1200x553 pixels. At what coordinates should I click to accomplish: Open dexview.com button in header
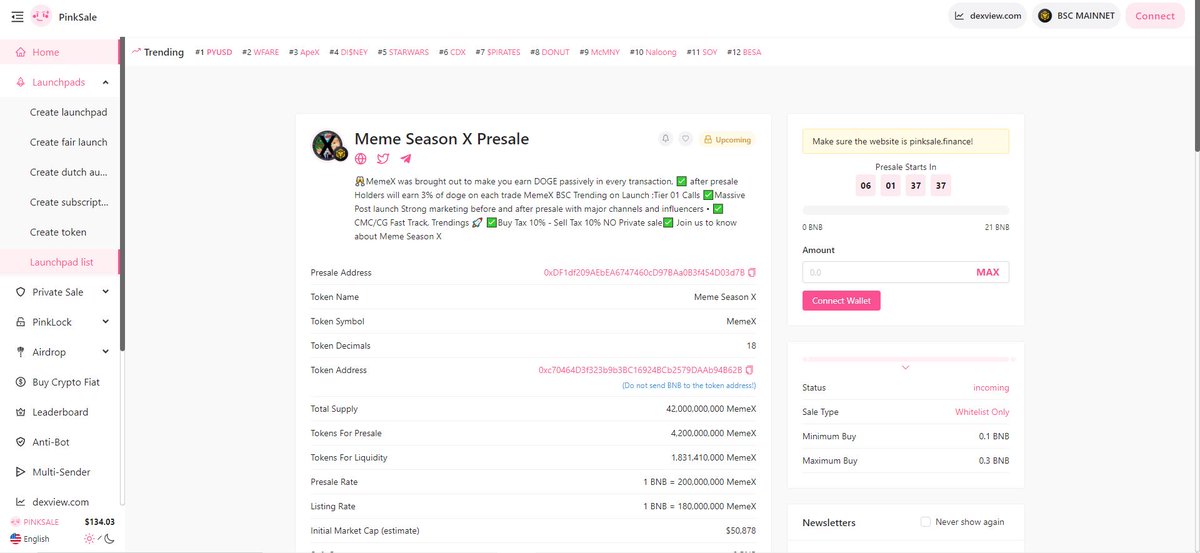(987, 16)
